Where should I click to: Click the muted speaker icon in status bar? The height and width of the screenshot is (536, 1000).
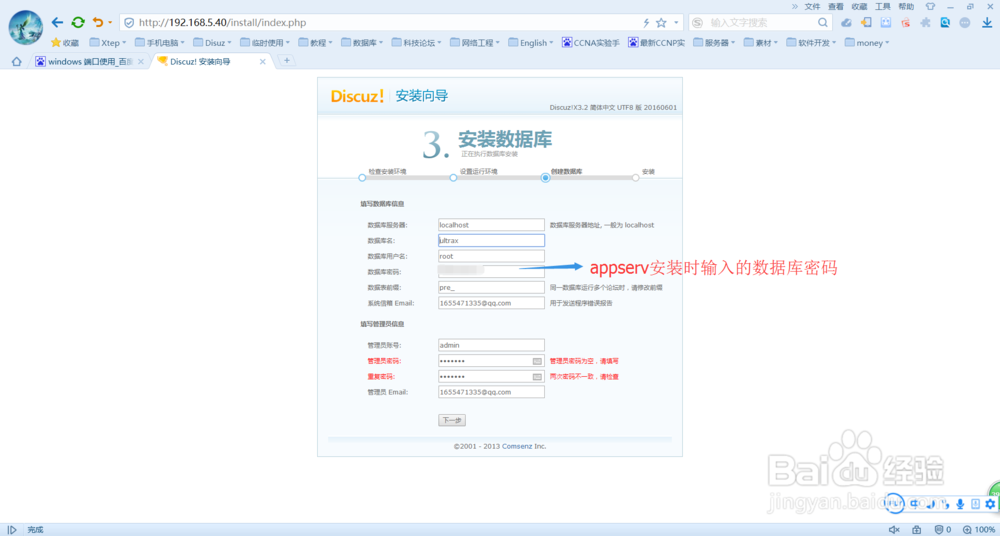click(894, 530)
